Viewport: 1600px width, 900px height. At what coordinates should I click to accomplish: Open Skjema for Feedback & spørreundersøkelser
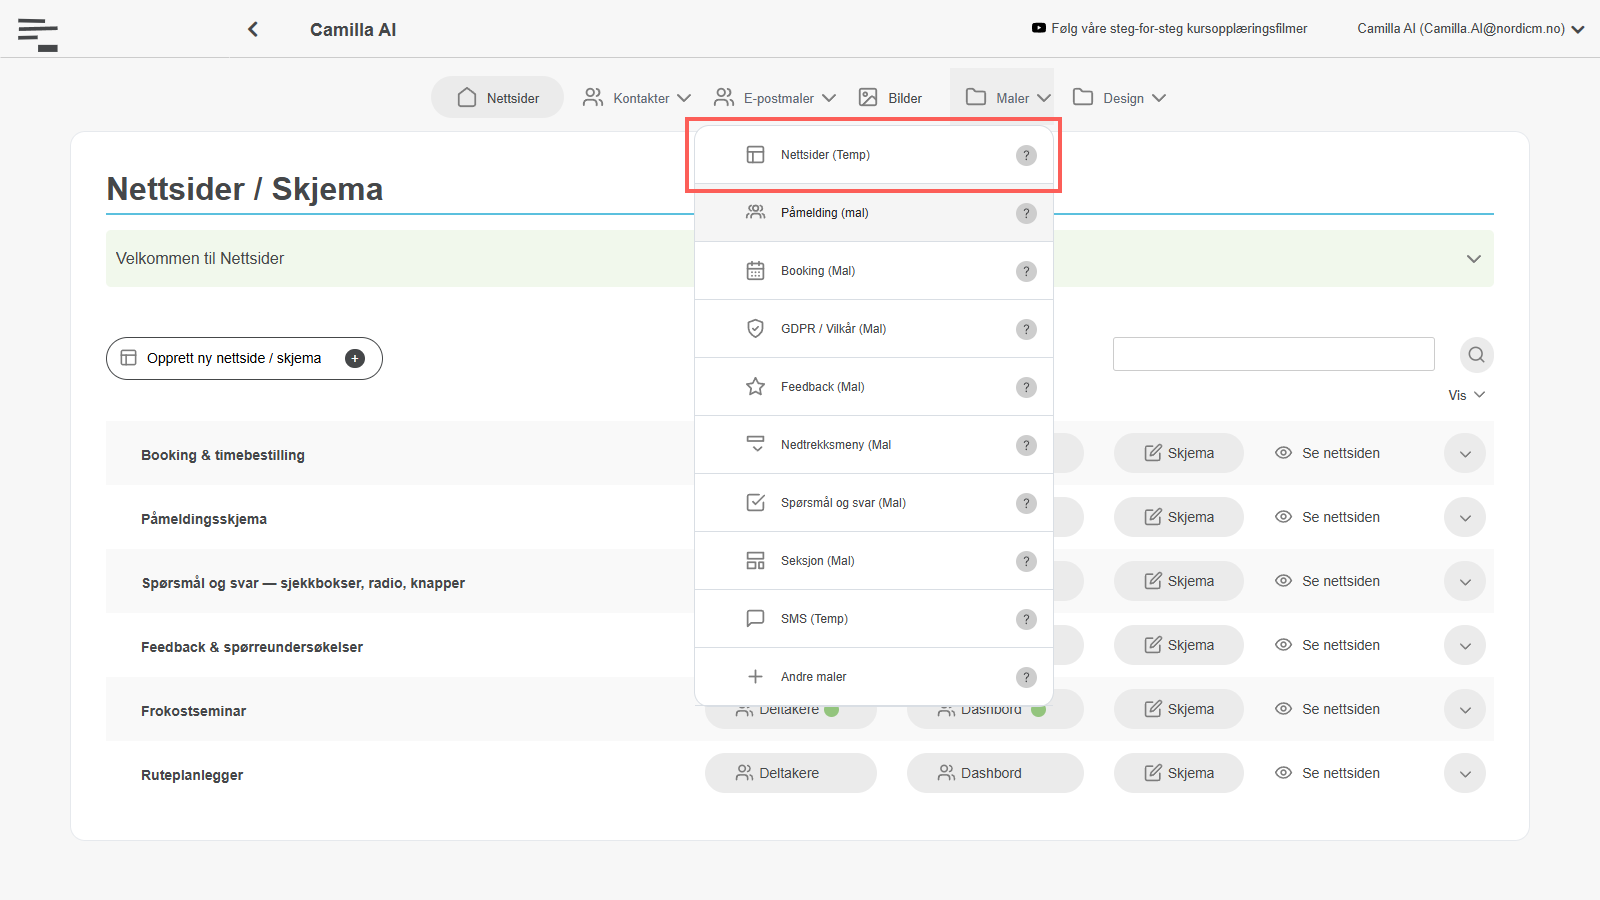1179,645
